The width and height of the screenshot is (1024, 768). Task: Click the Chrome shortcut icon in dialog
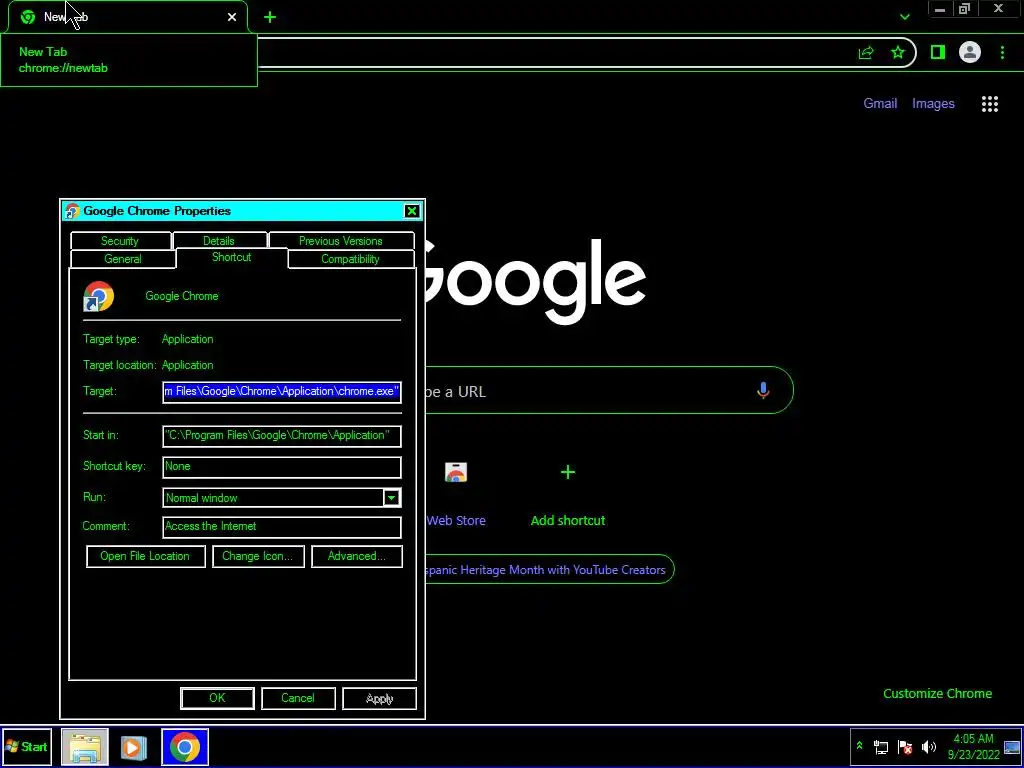[99, 296]
